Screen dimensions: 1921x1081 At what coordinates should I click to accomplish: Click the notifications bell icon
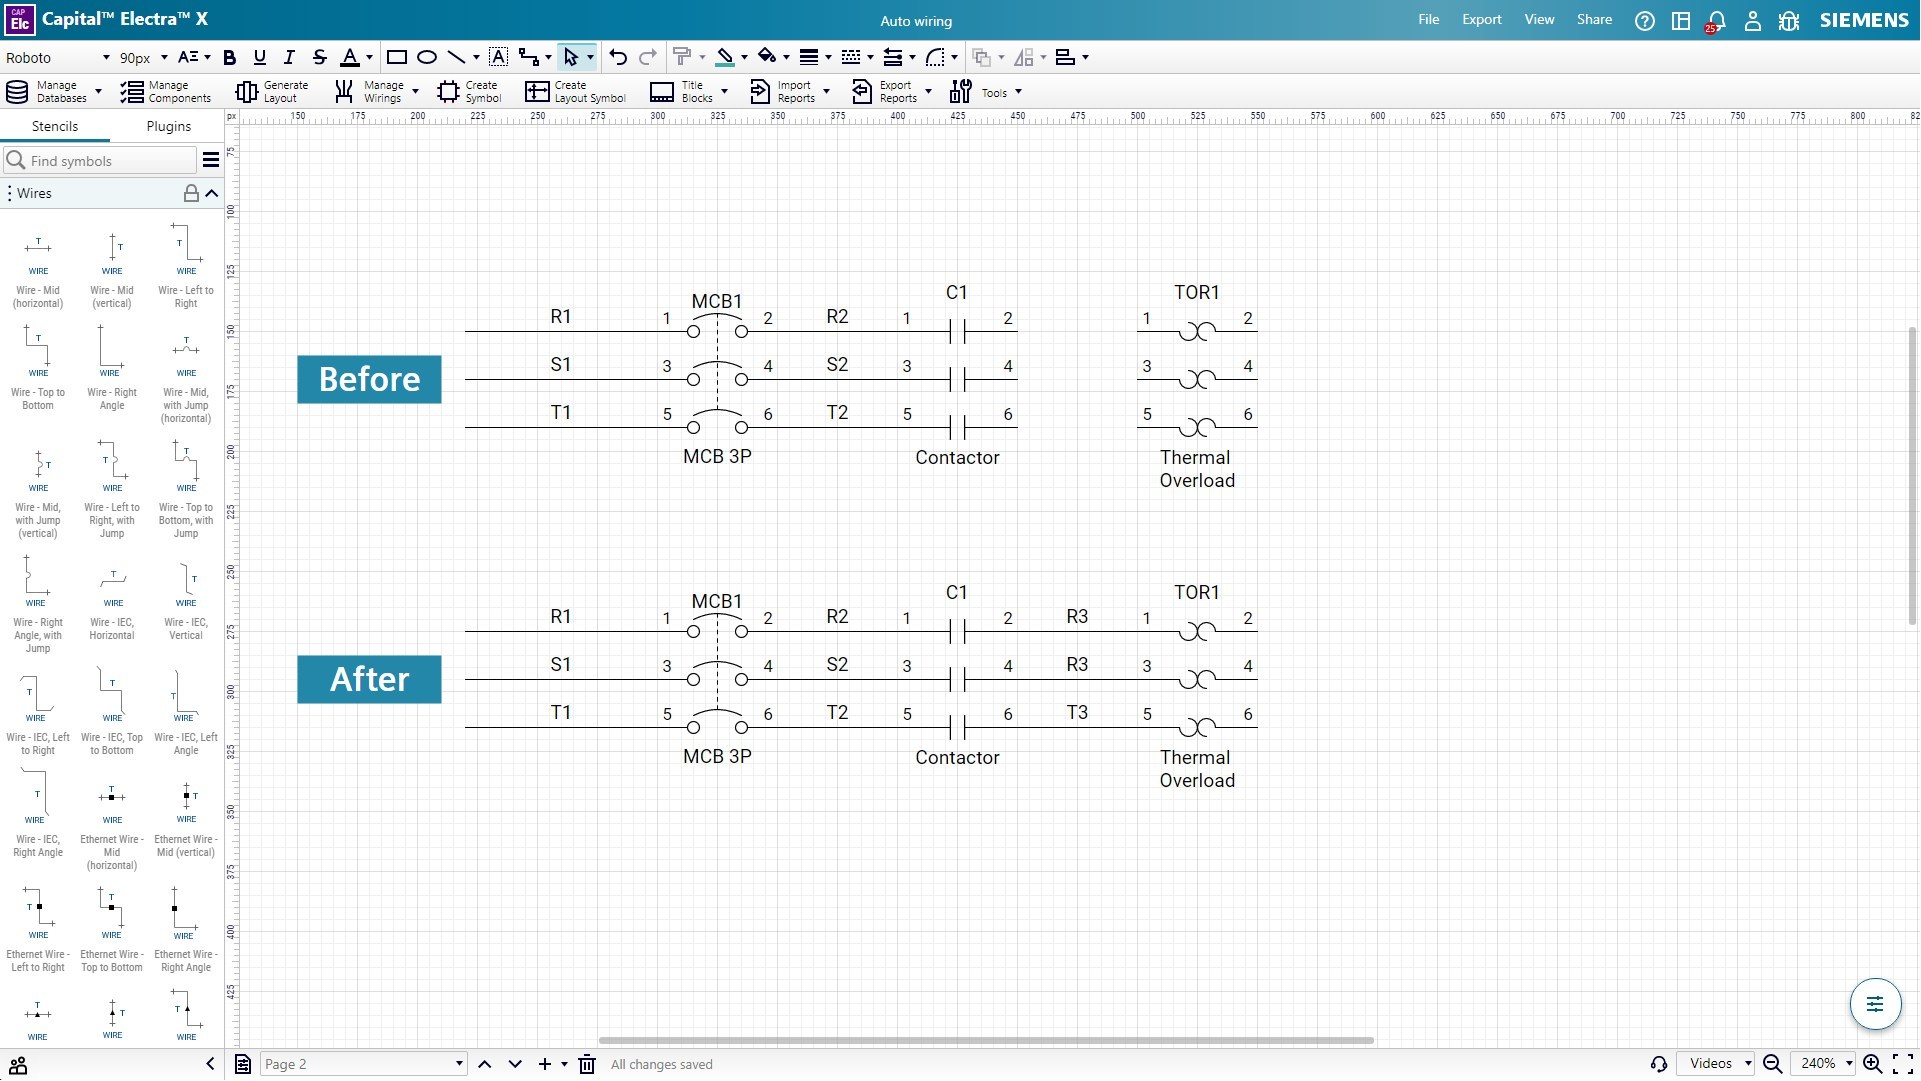click(x=1716, y=21)
